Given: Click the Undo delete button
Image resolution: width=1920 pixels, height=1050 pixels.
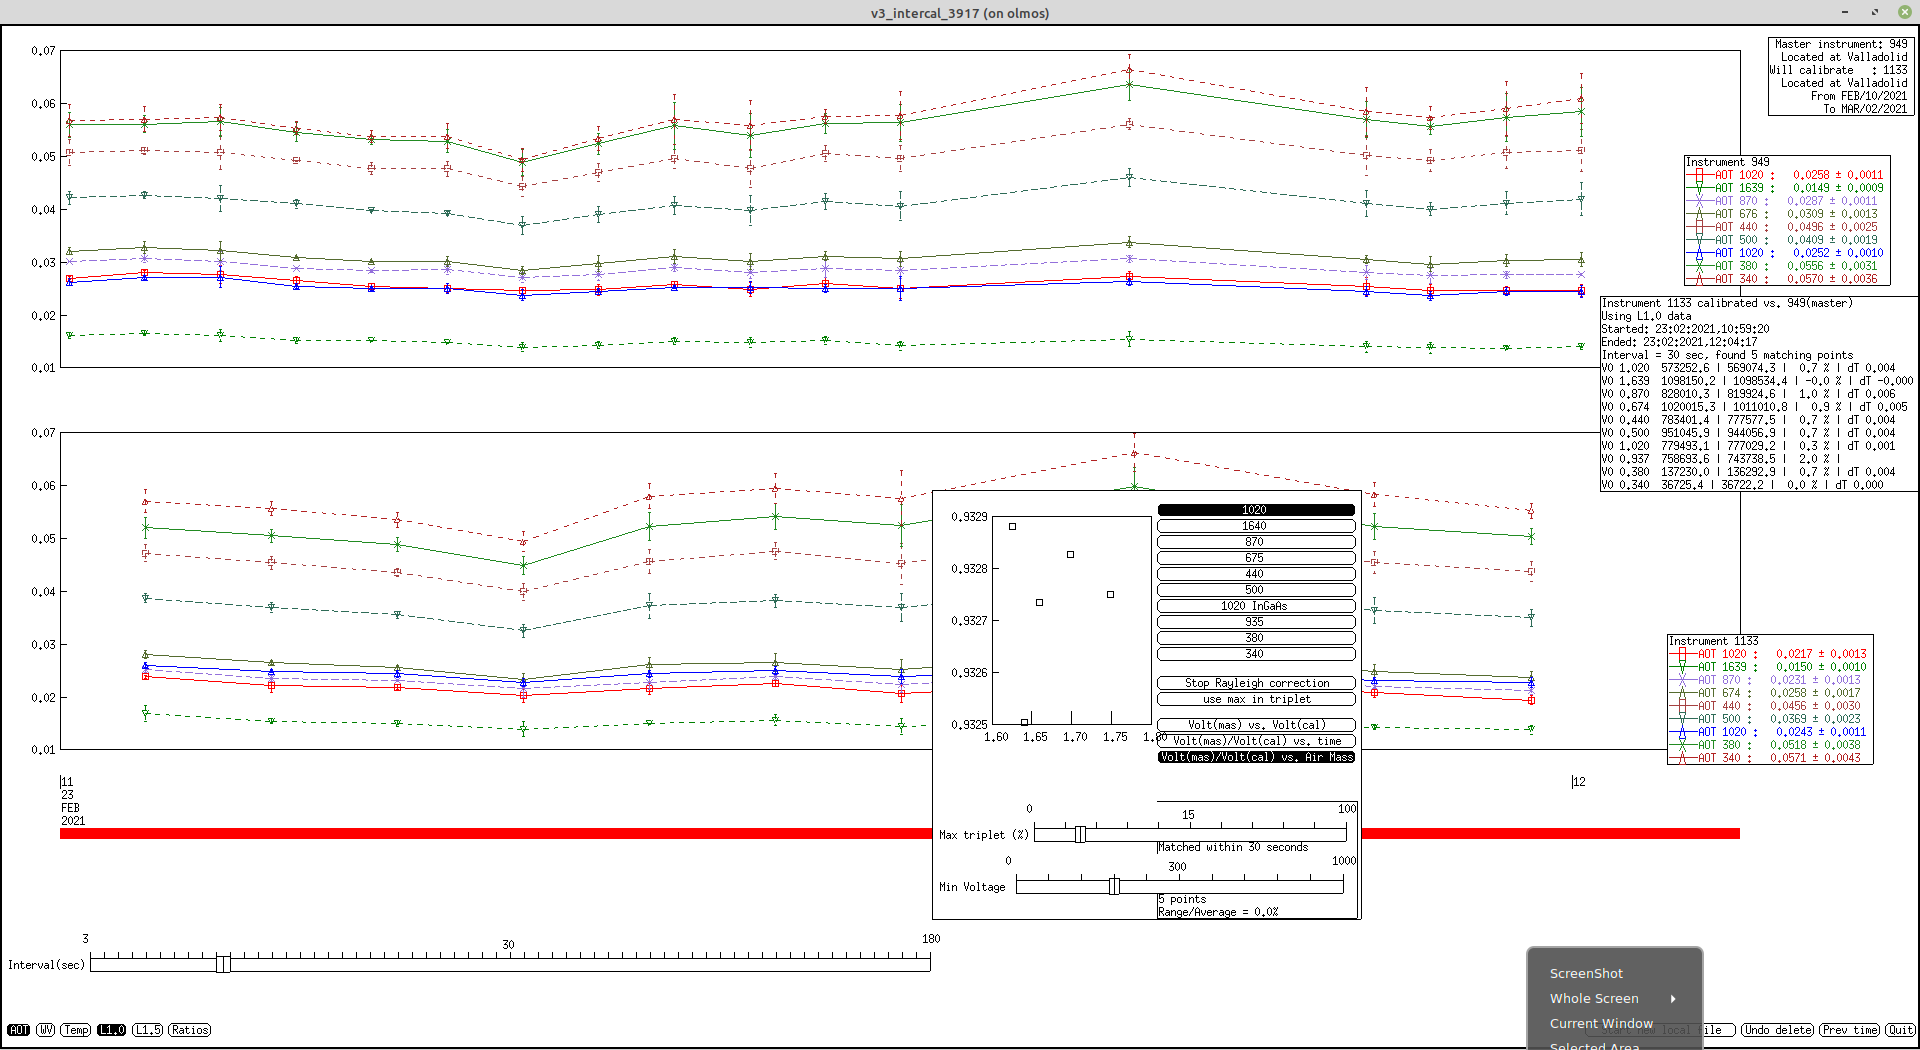Looking at the screenshot, I should click(x=1777, y=1030).
